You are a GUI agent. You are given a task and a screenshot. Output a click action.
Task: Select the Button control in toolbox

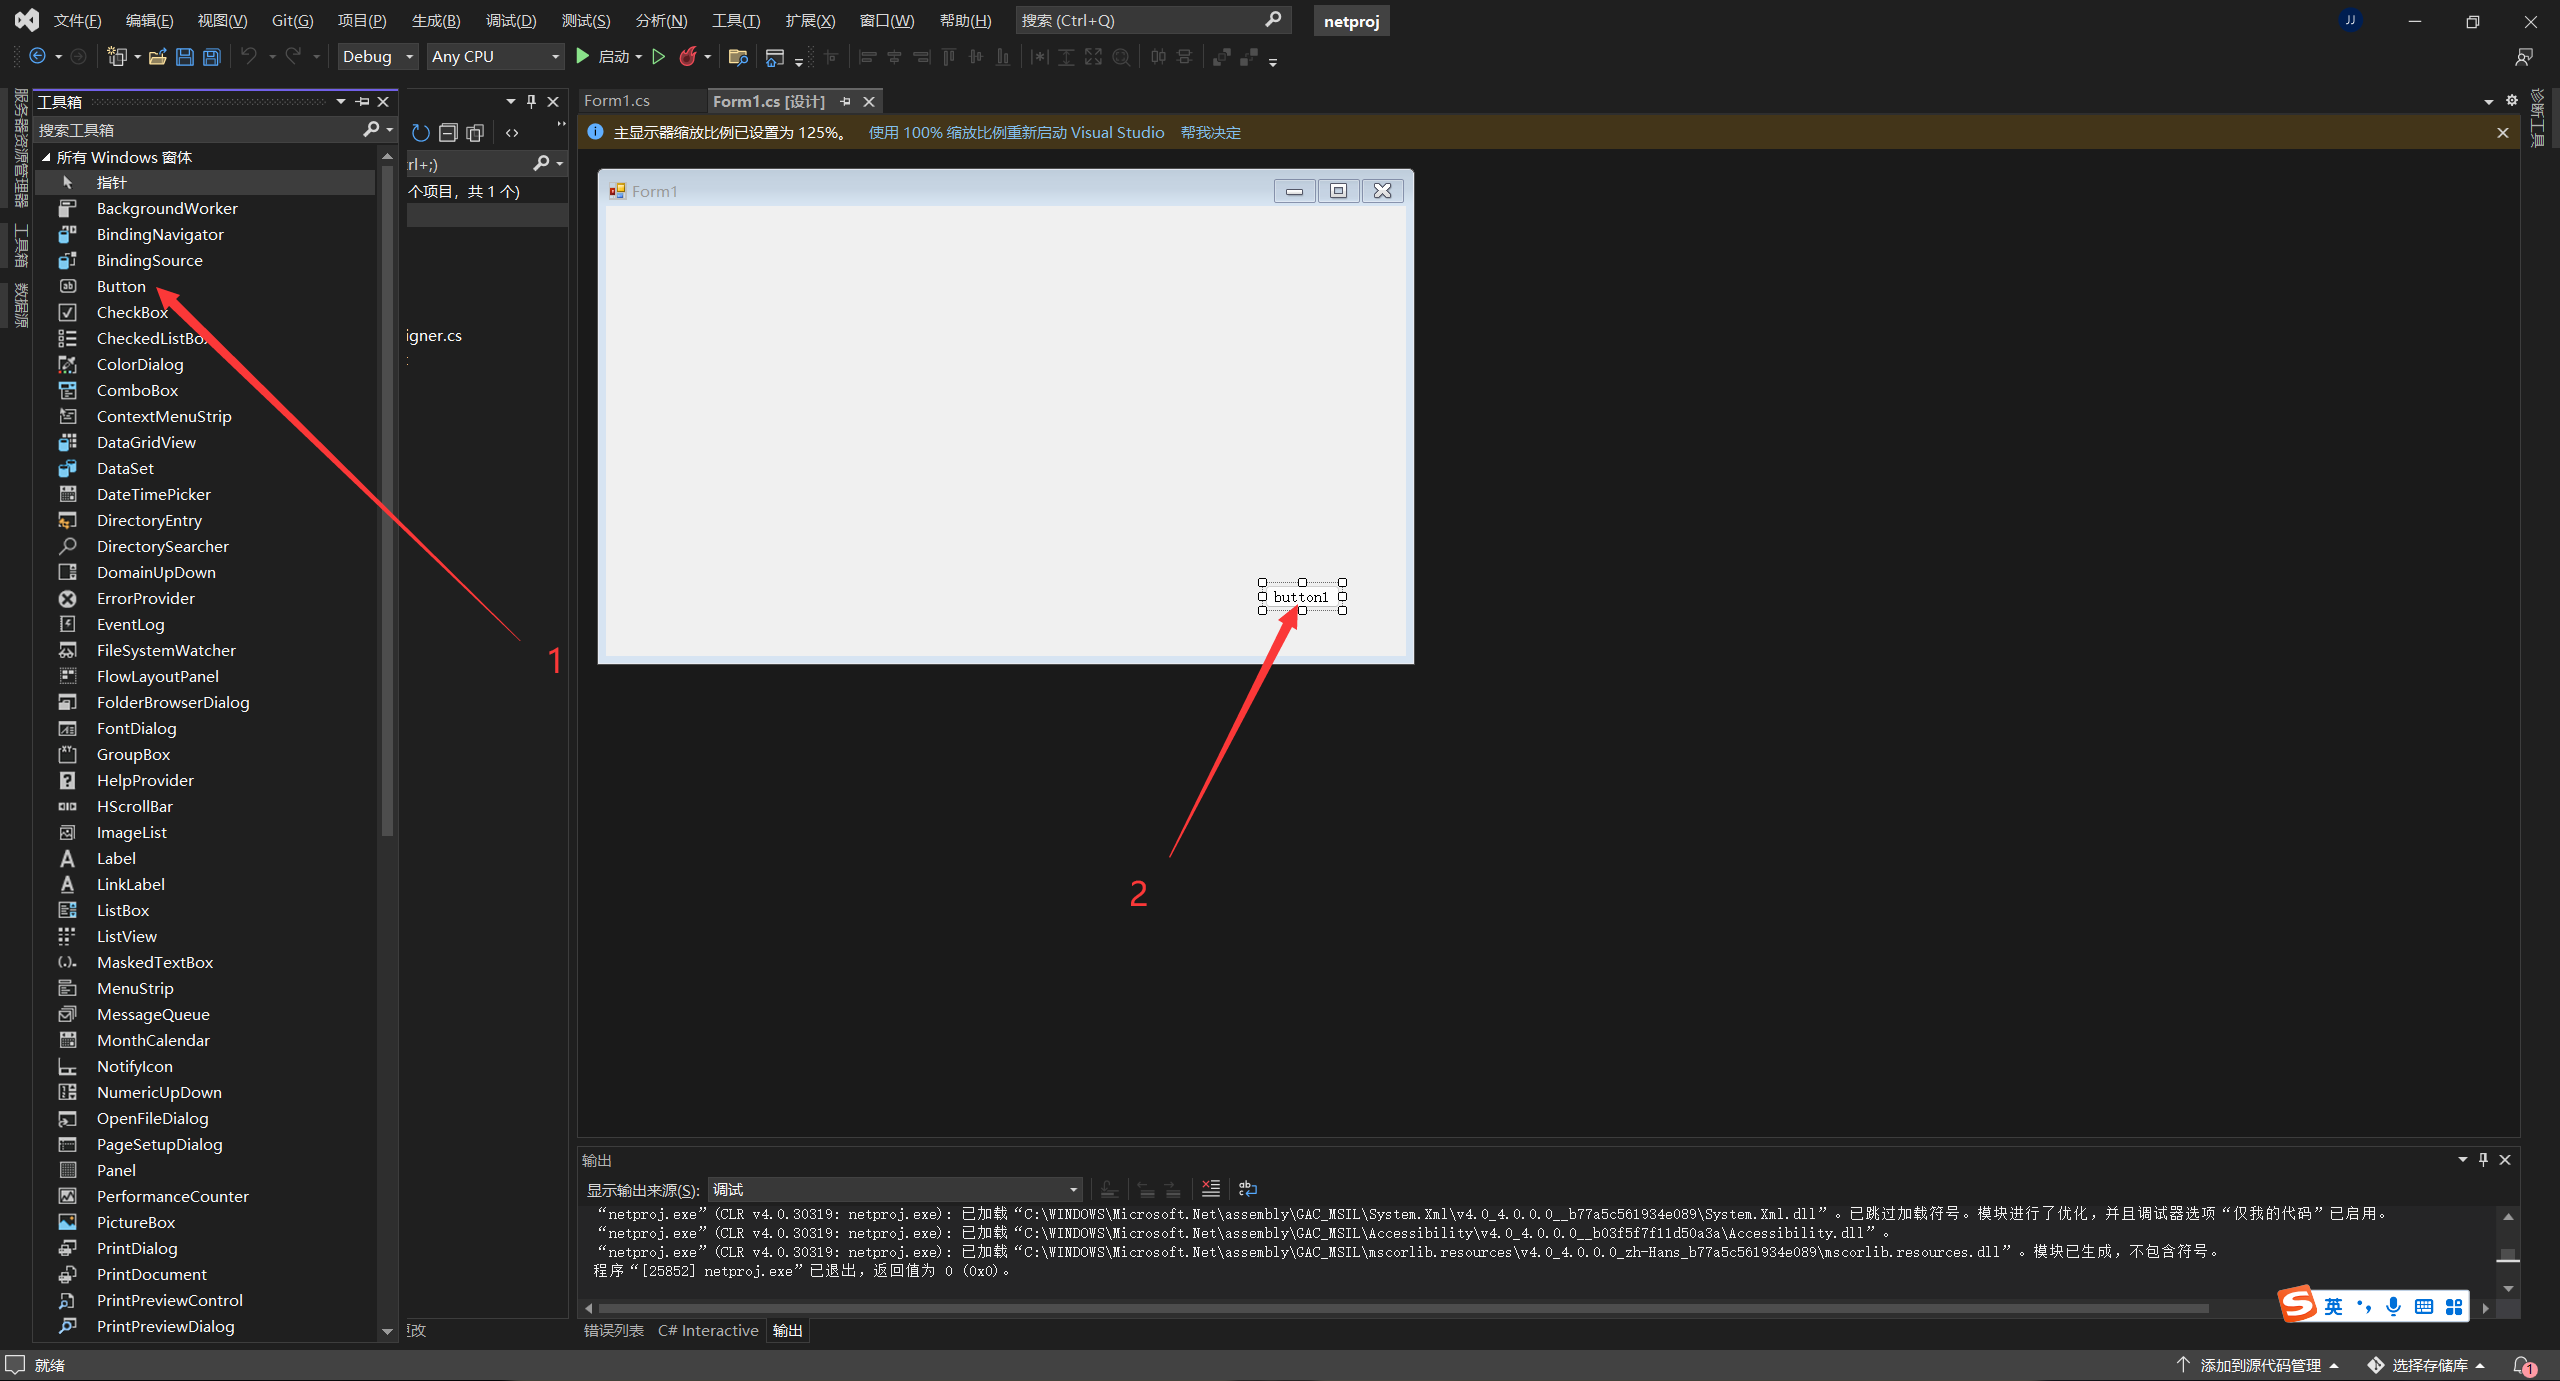121,287
